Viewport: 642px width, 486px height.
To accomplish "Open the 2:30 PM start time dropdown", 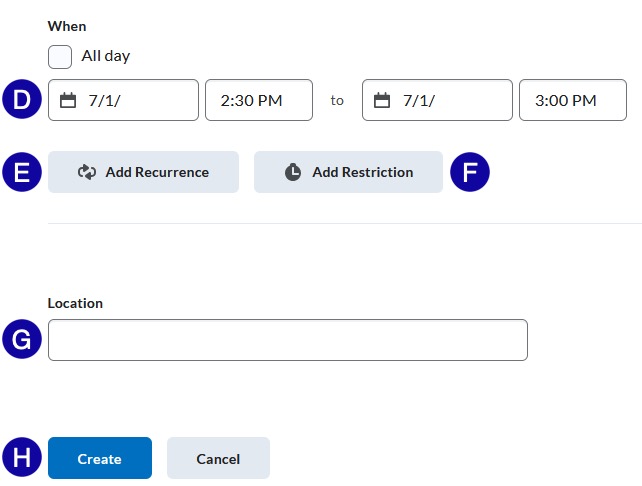I will click(259, 100).
